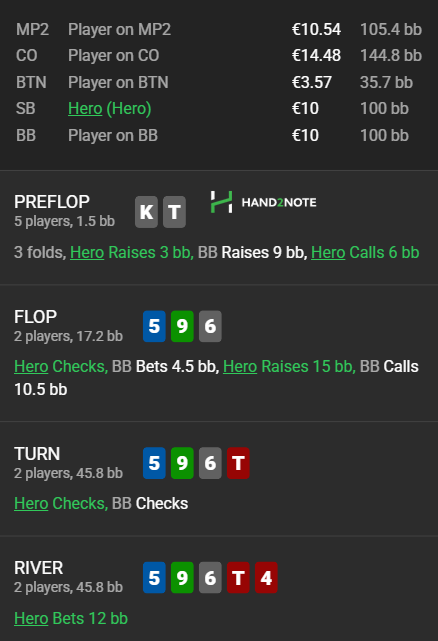Viewport: 438px width, 641px height.
Task: Select the blue 5 card on flop
Action: pos(154,326)
